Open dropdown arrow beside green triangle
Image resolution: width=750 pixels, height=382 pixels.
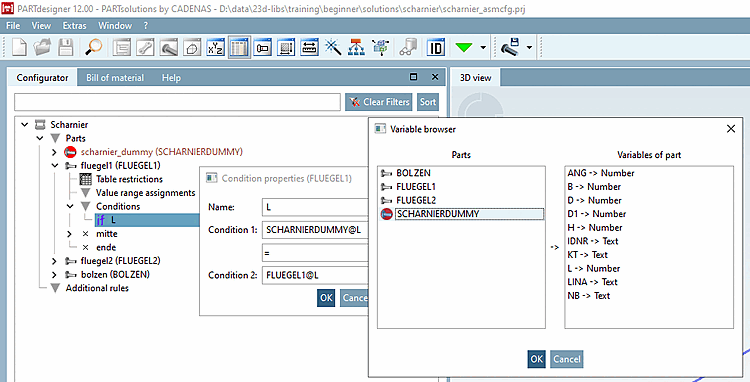(x=483, y=47)
